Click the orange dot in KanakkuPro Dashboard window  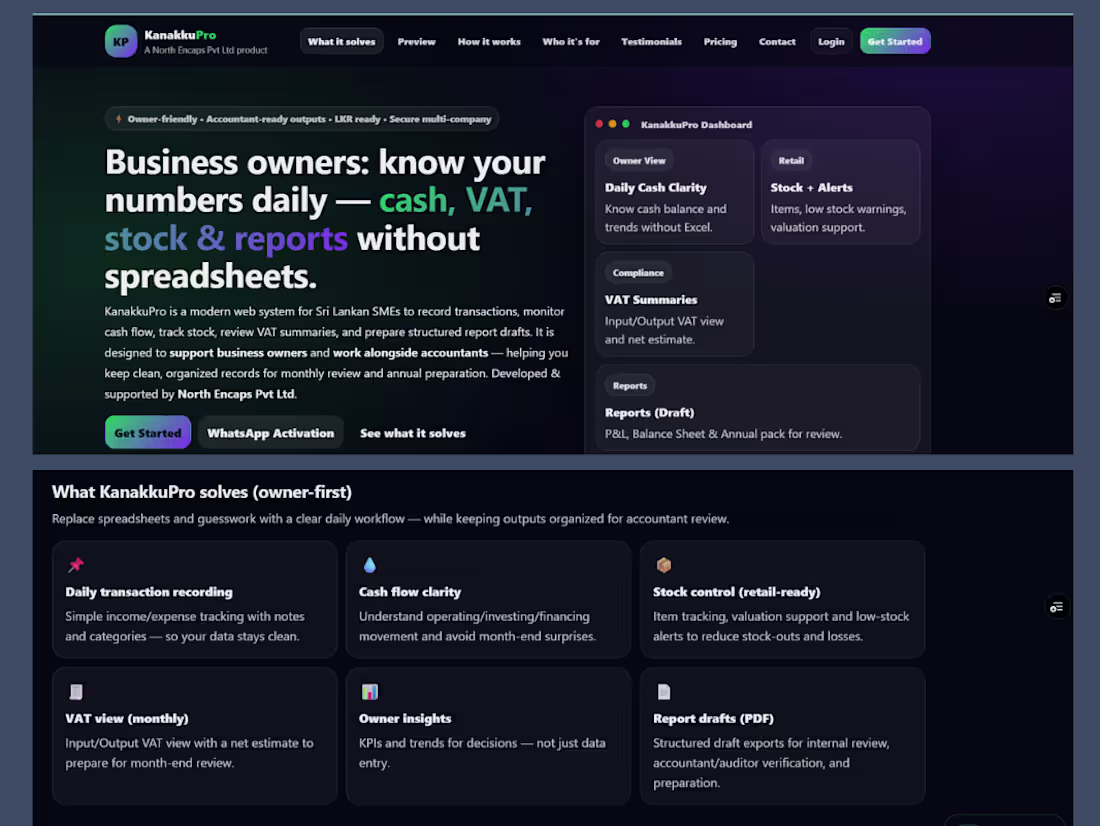612,124
